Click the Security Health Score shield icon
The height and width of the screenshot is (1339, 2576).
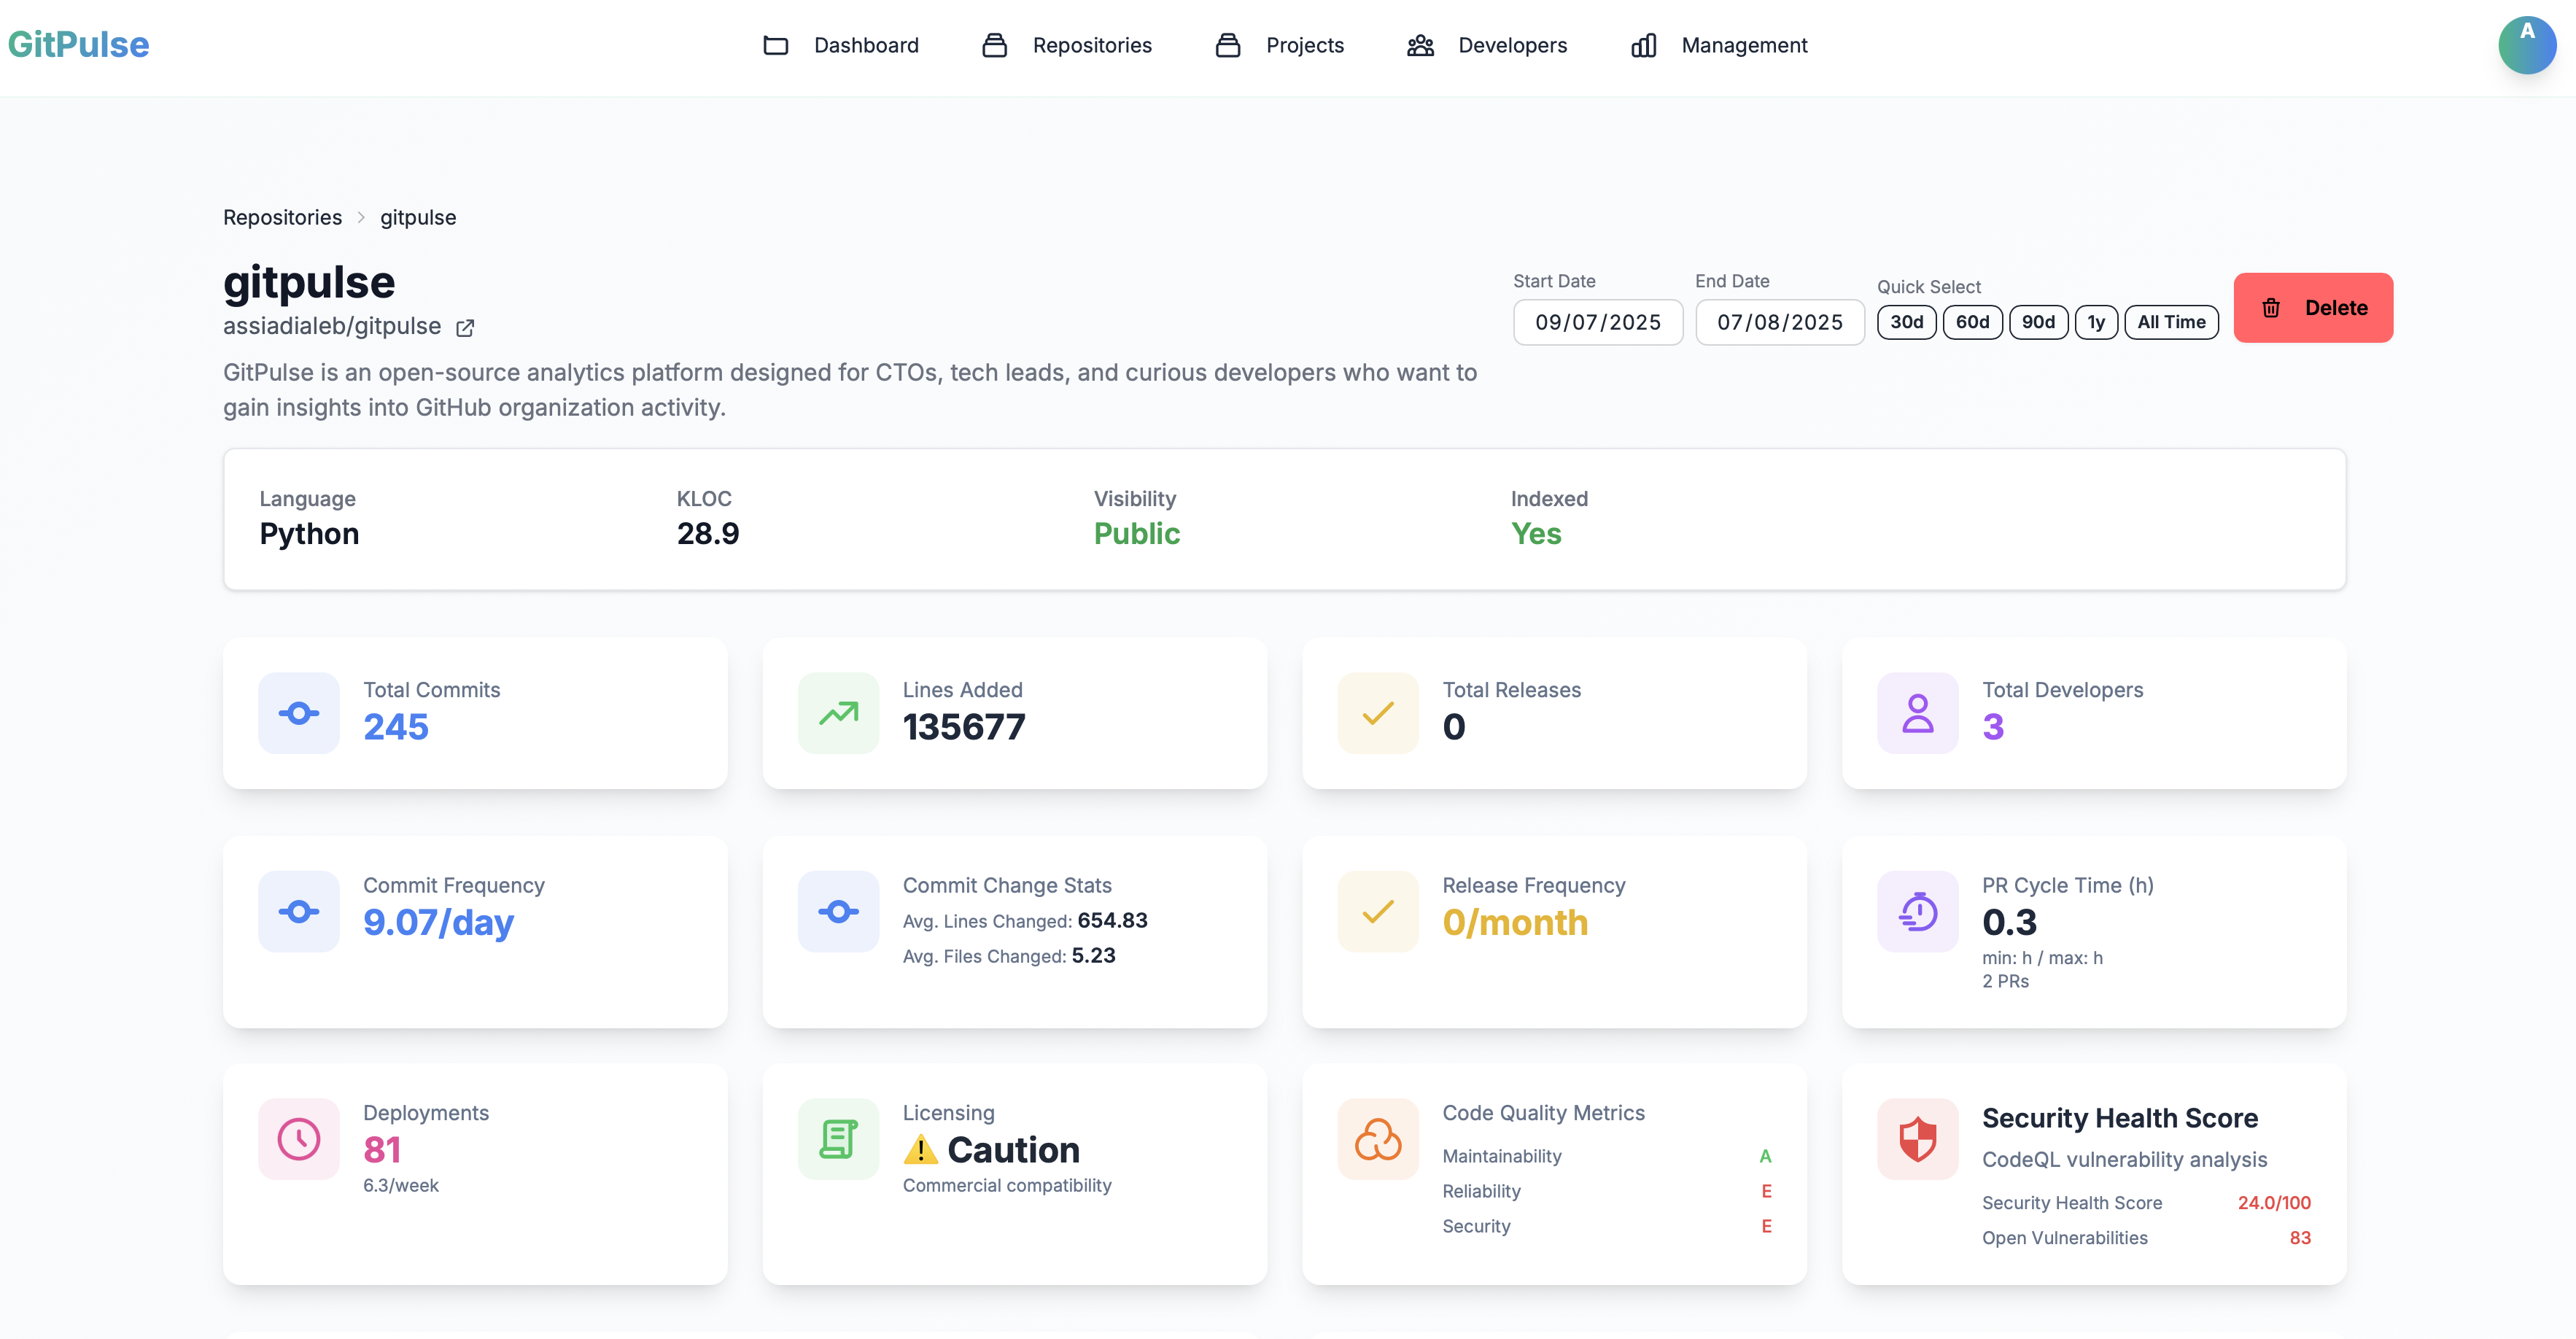(1918, 1139)
